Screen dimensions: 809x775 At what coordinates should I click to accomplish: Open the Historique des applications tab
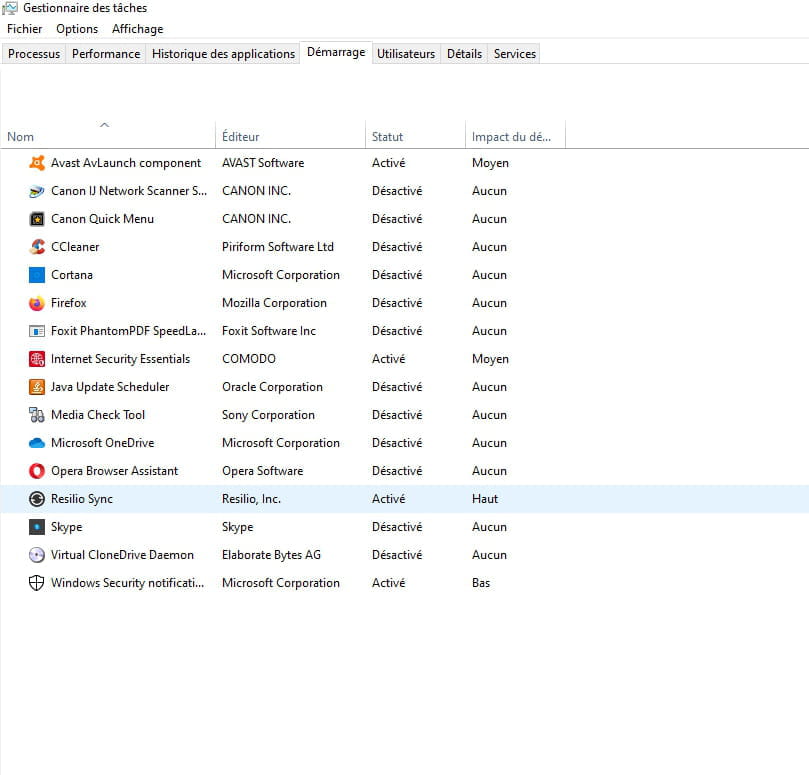[223, 54]
